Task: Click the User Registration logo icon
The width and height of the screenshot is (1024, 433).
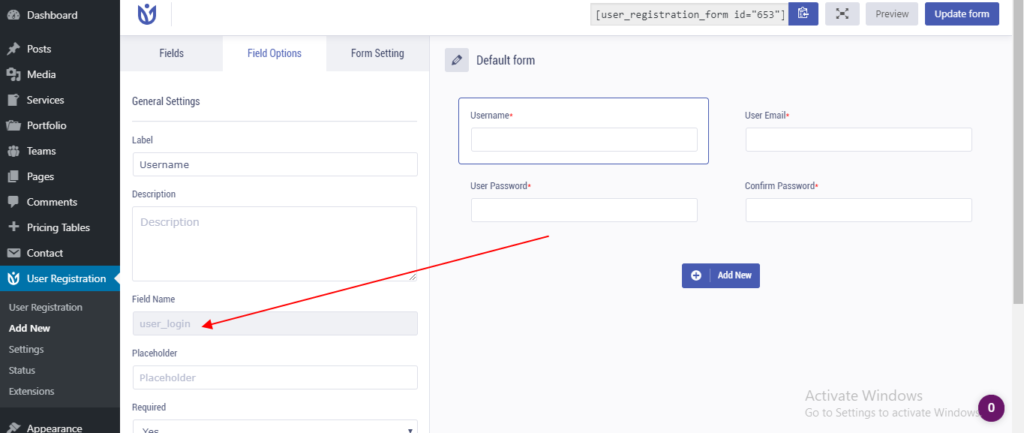Action: click(147, 14)
